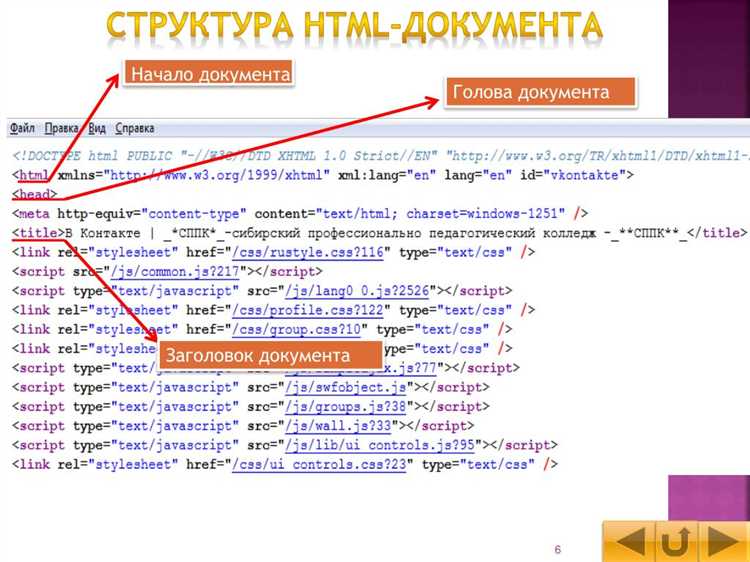Click the 'charset=windows-1251' text
This screenshot has width=750, height=562.
click(x=482, y=213)
